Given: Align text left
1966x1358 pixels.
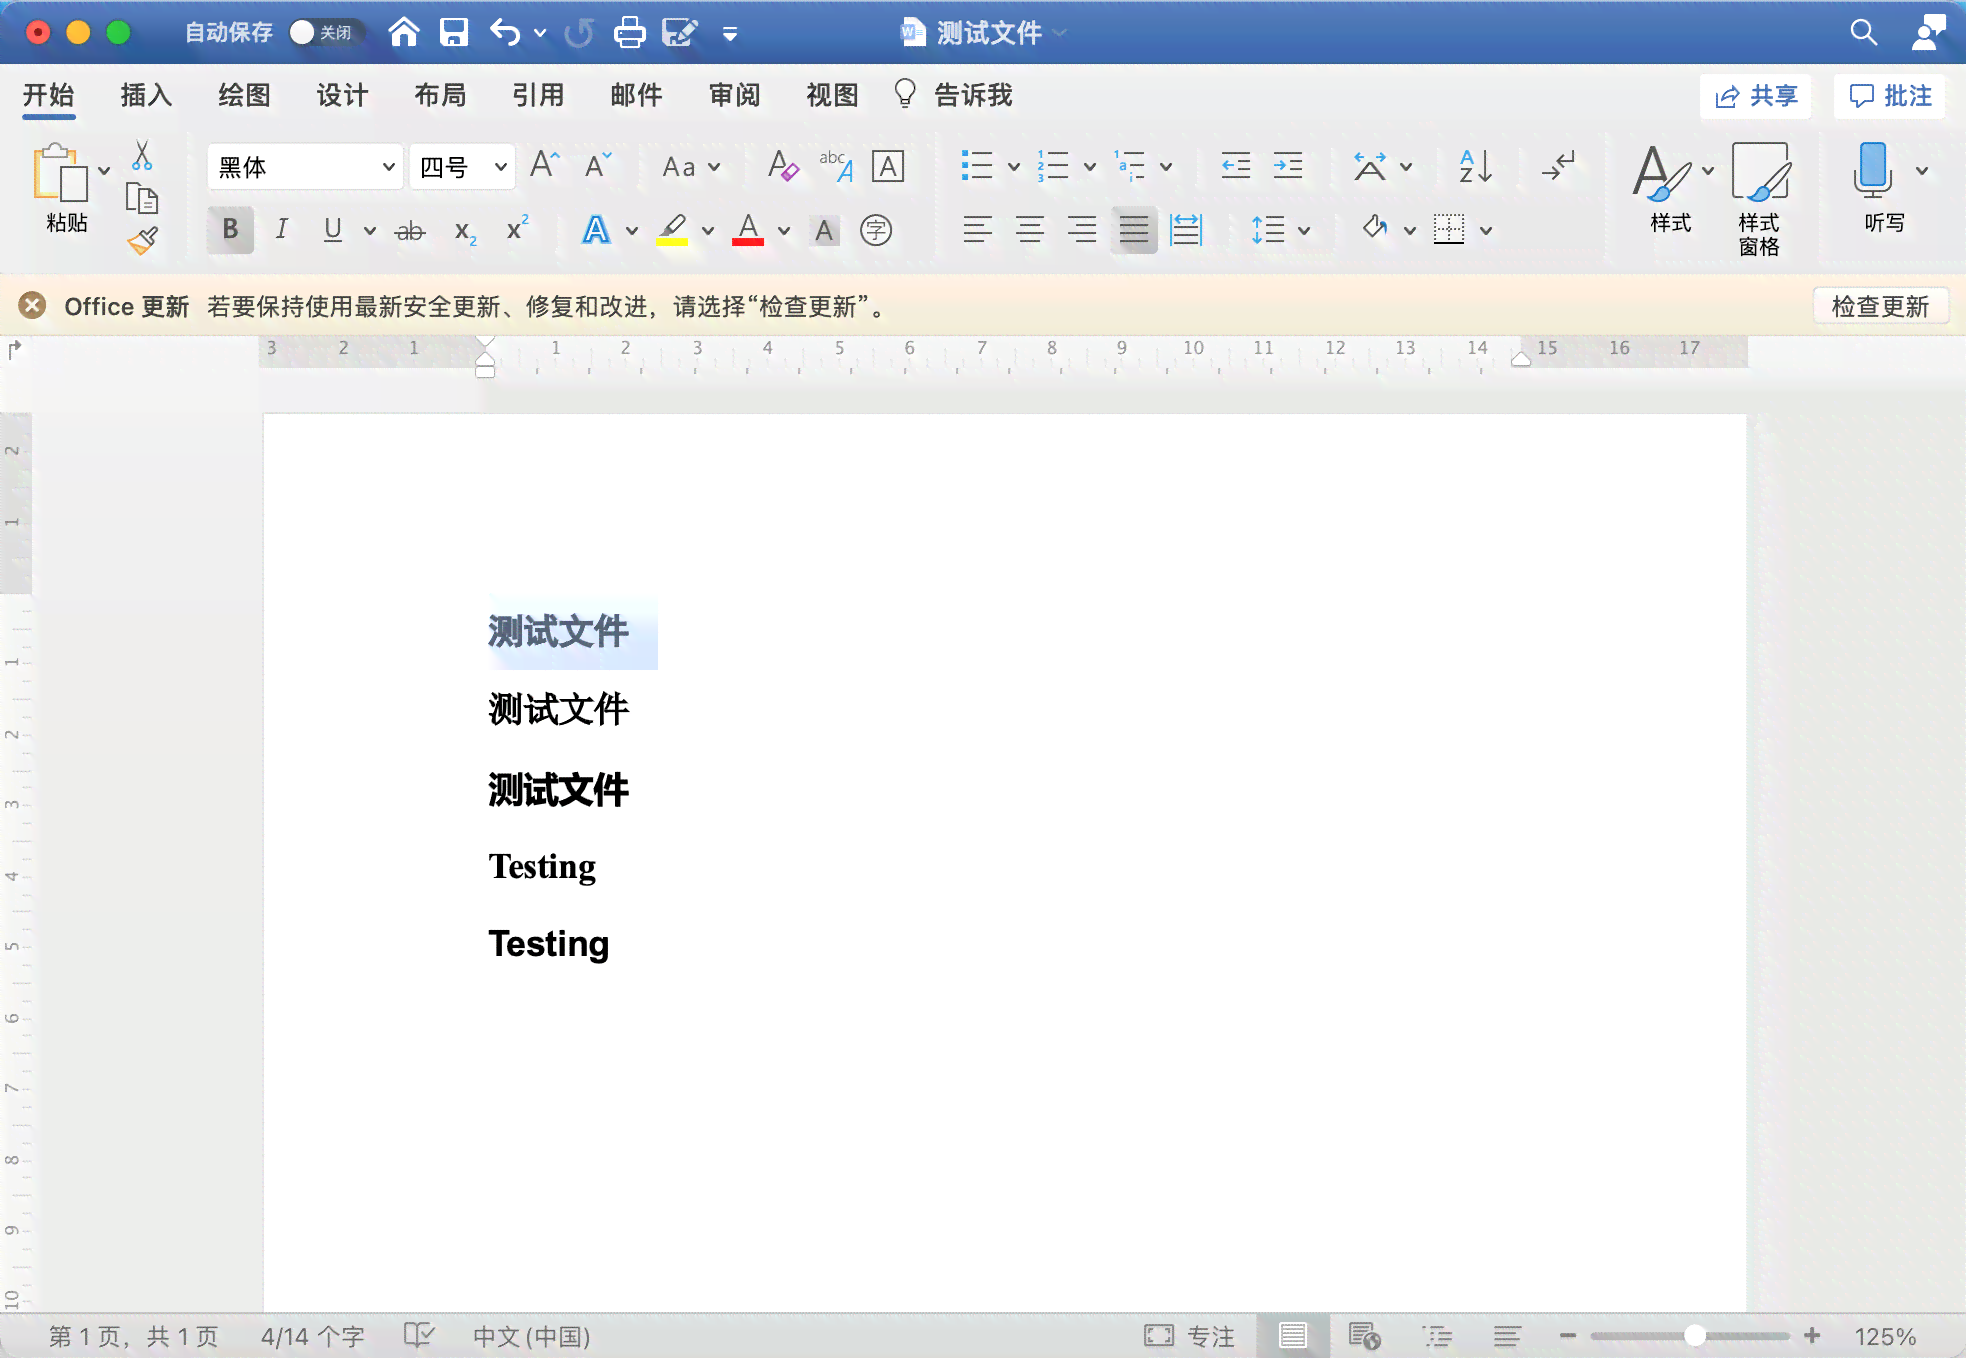Looking at the screenshot, I should [978, 230].
